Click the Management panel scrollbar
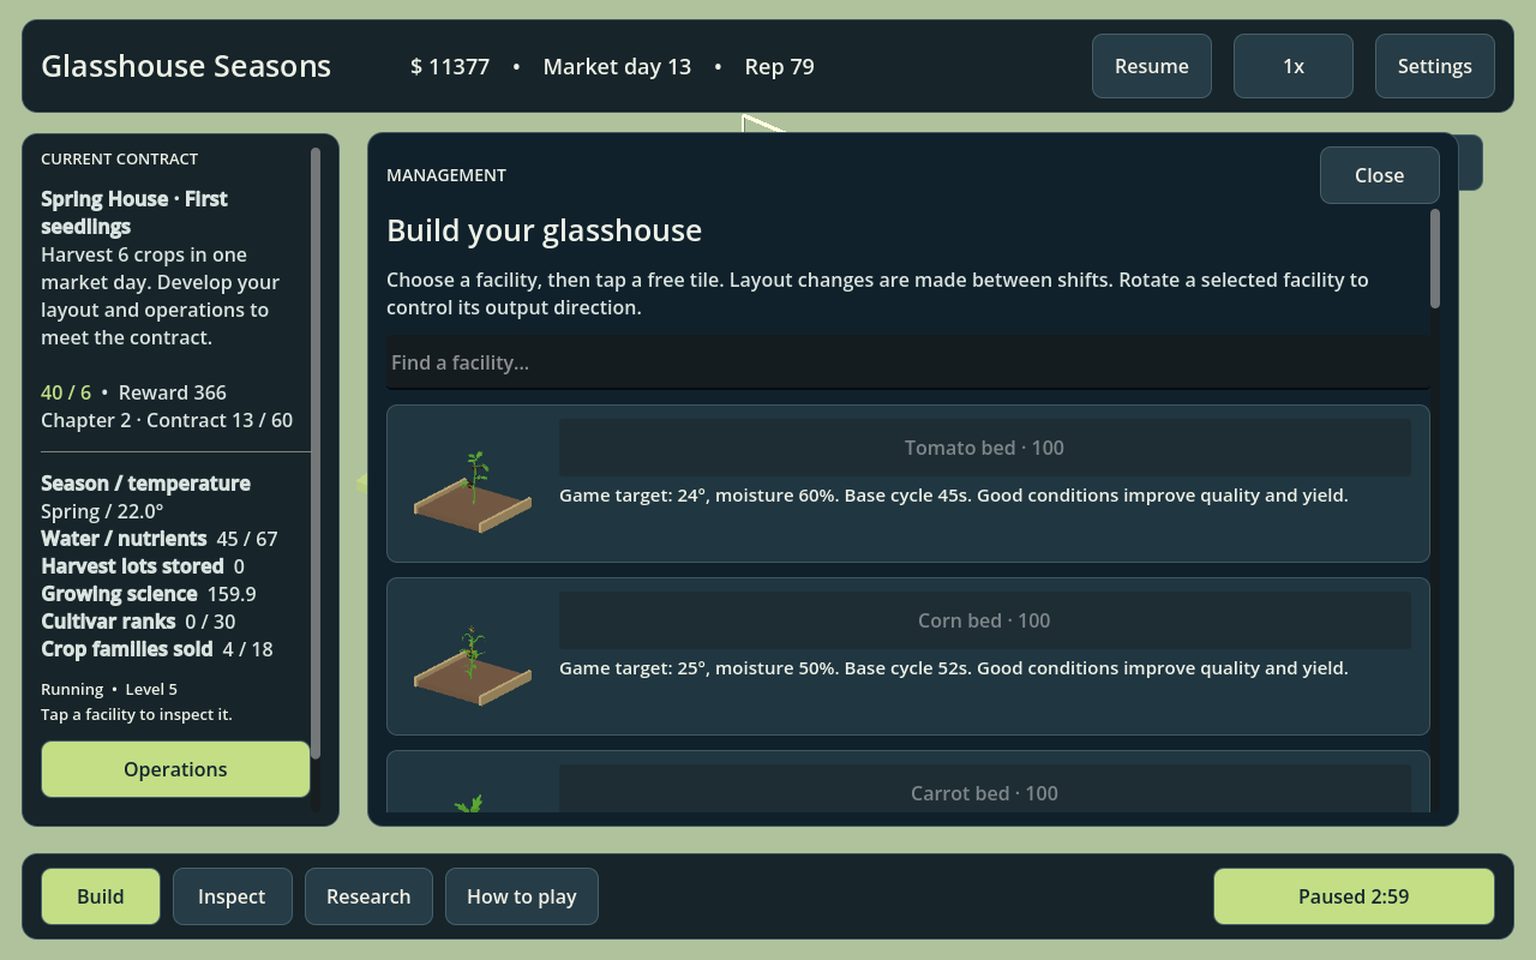 point(1435,258)
